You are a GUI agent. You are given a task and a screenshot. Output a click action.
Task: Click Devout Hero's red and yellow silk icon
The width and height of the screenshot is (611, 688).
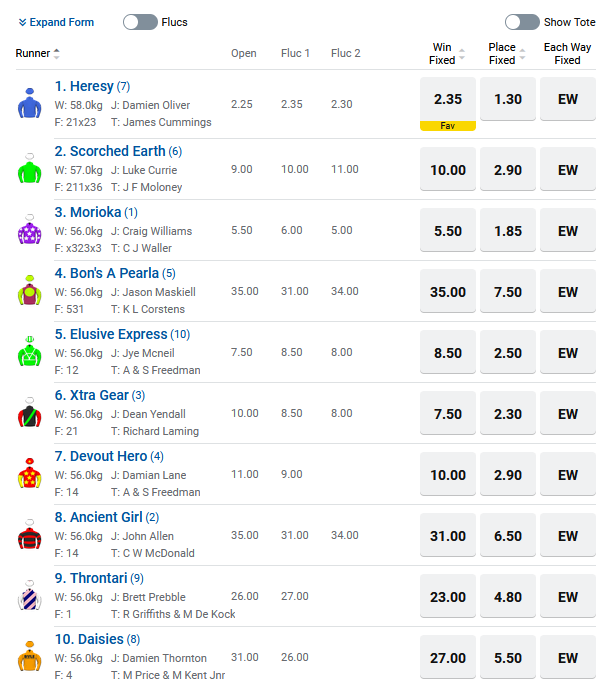(28, 474)
